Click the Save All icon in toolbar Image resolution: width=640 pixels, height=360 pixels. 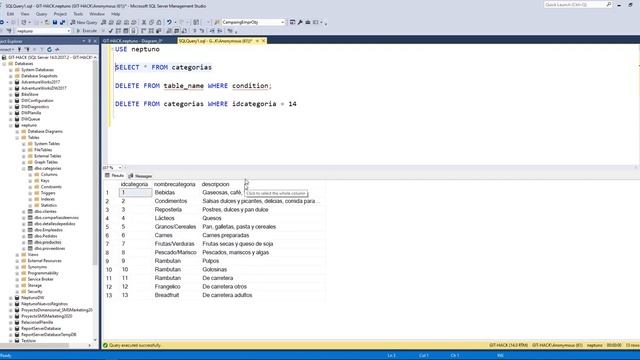pos(62,22)
